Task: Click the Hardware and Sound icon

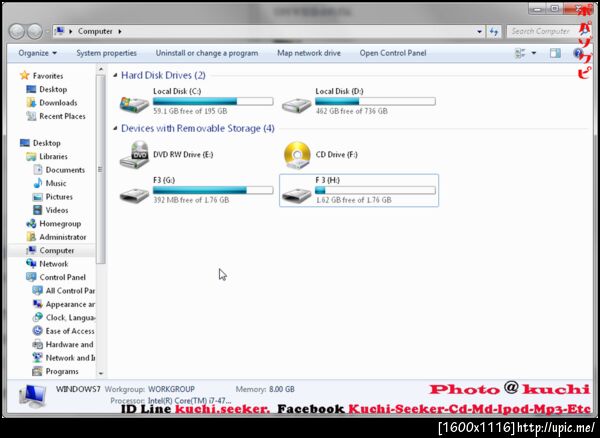Action: pyautogui.click(x=38, y=344)
